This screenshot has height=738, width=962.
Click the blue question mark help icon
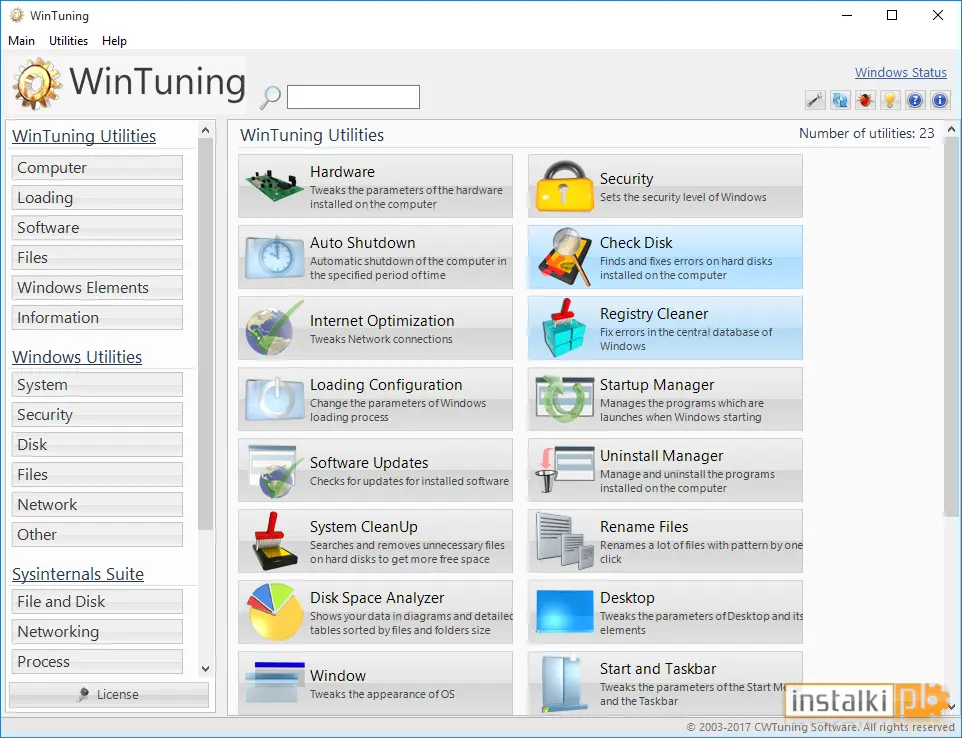[915, 100]
